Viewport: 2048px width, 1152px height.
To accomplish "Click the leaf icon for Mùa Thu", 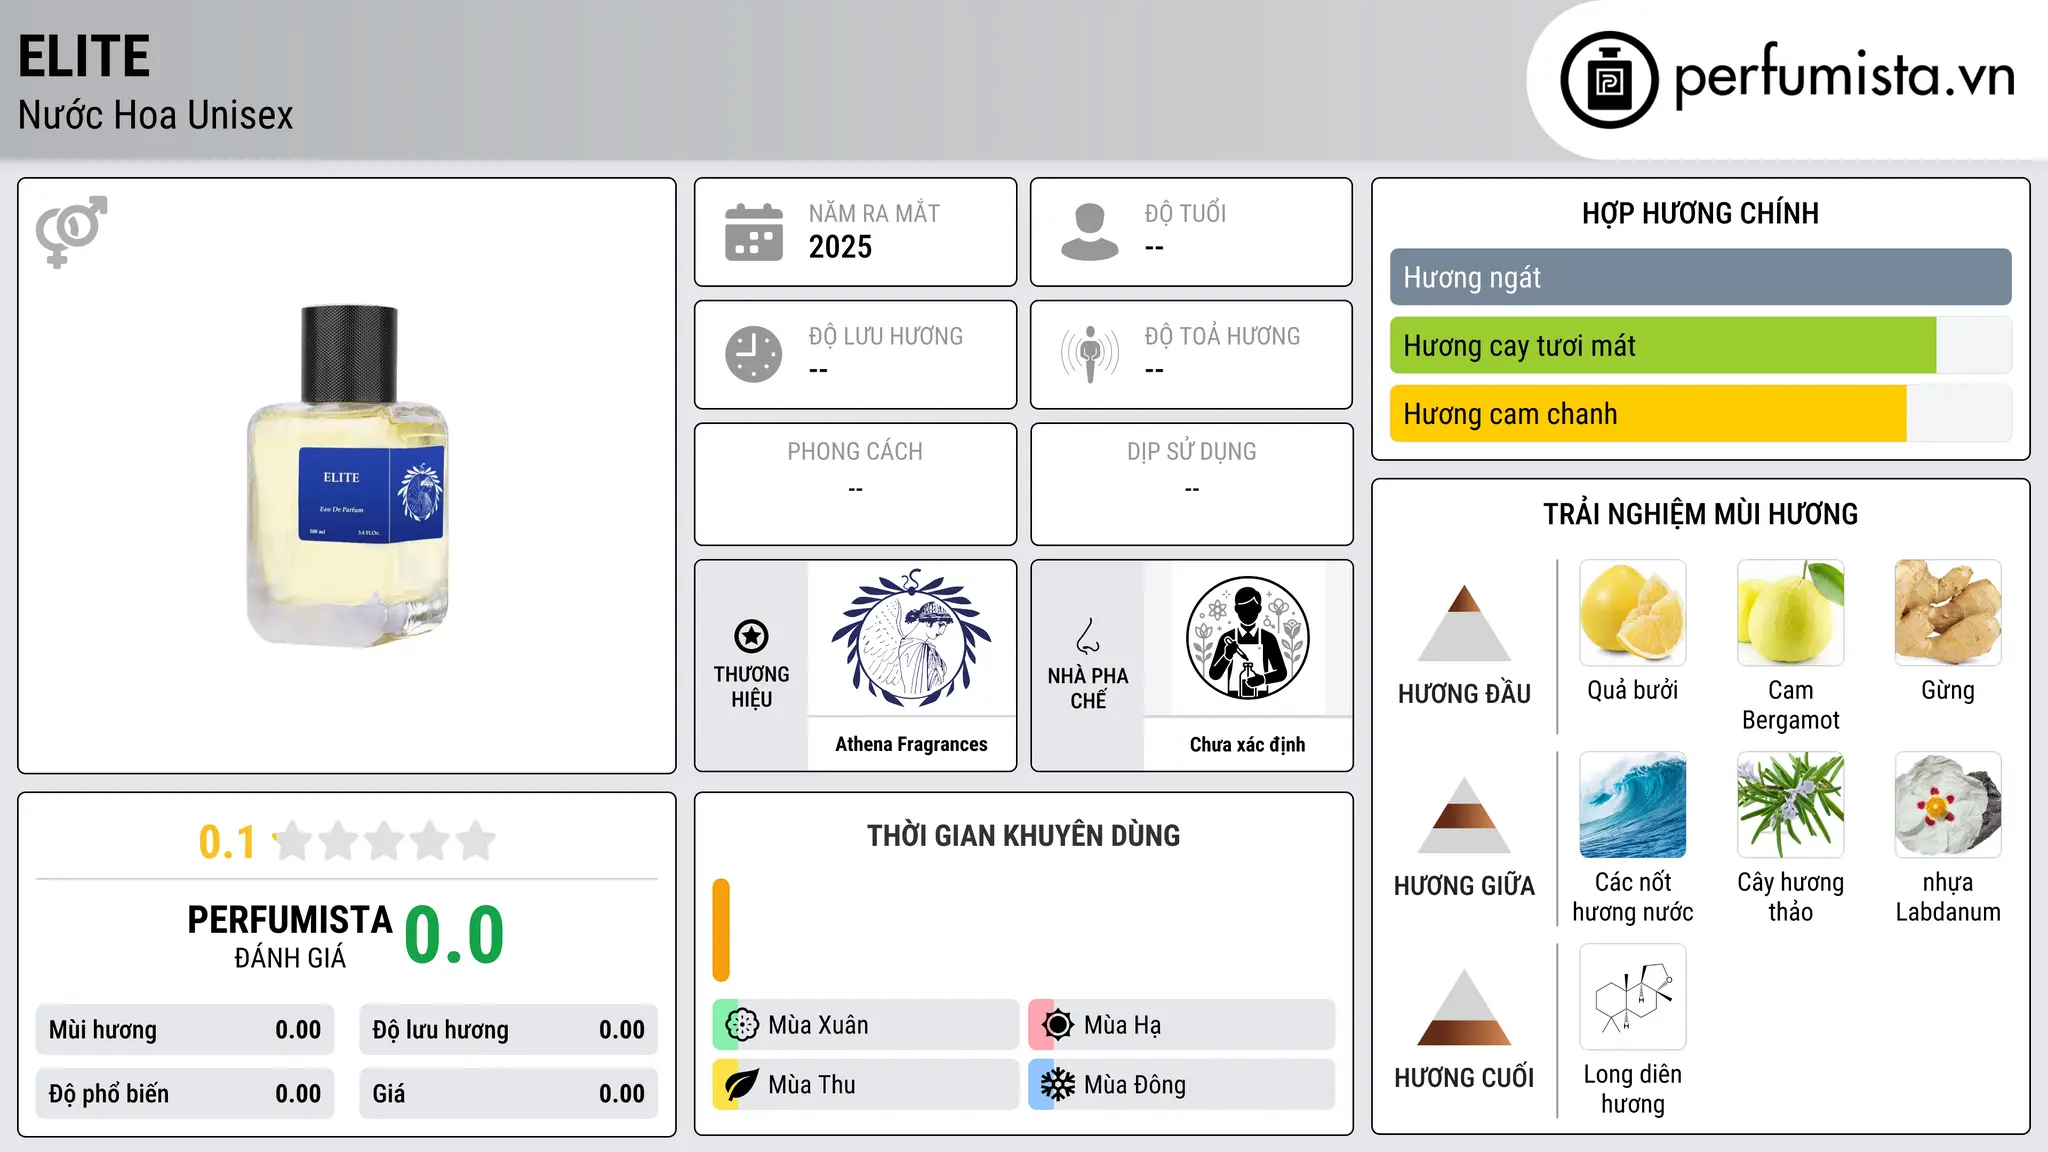I will coord(742,1085).
